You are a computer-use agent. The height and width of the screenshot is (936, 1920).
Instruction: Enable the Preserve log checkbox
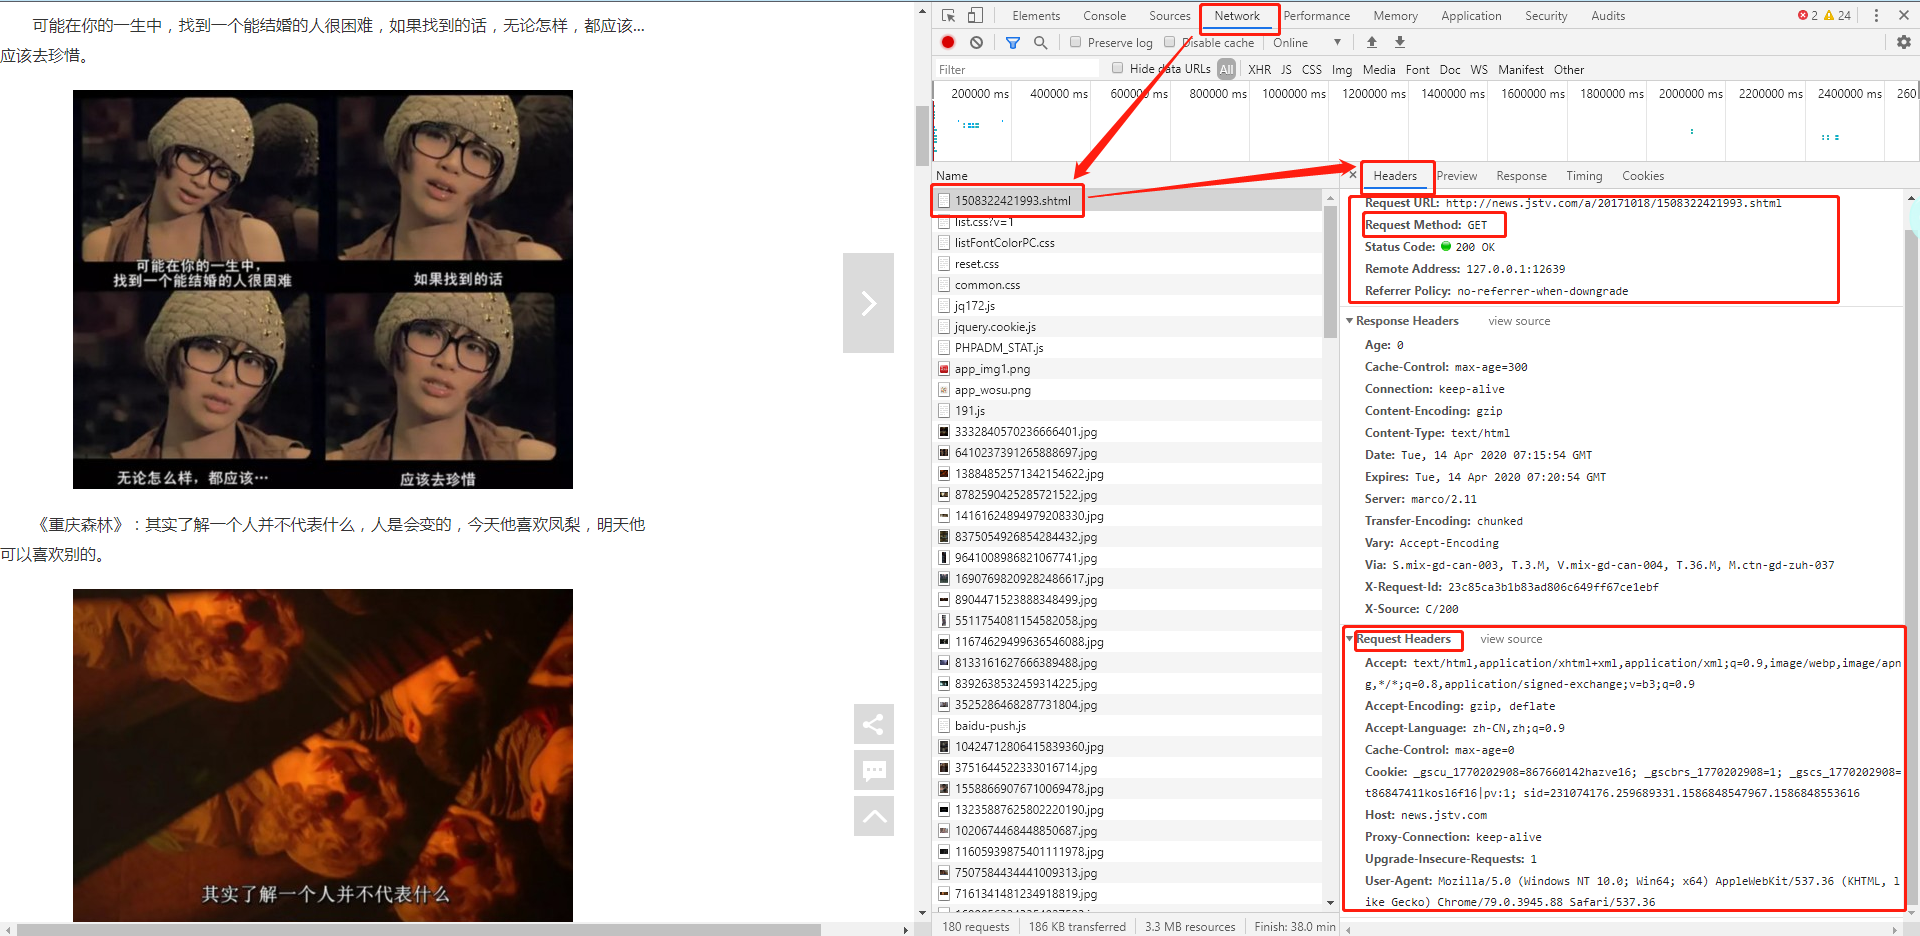click(x=1075, y=42)
